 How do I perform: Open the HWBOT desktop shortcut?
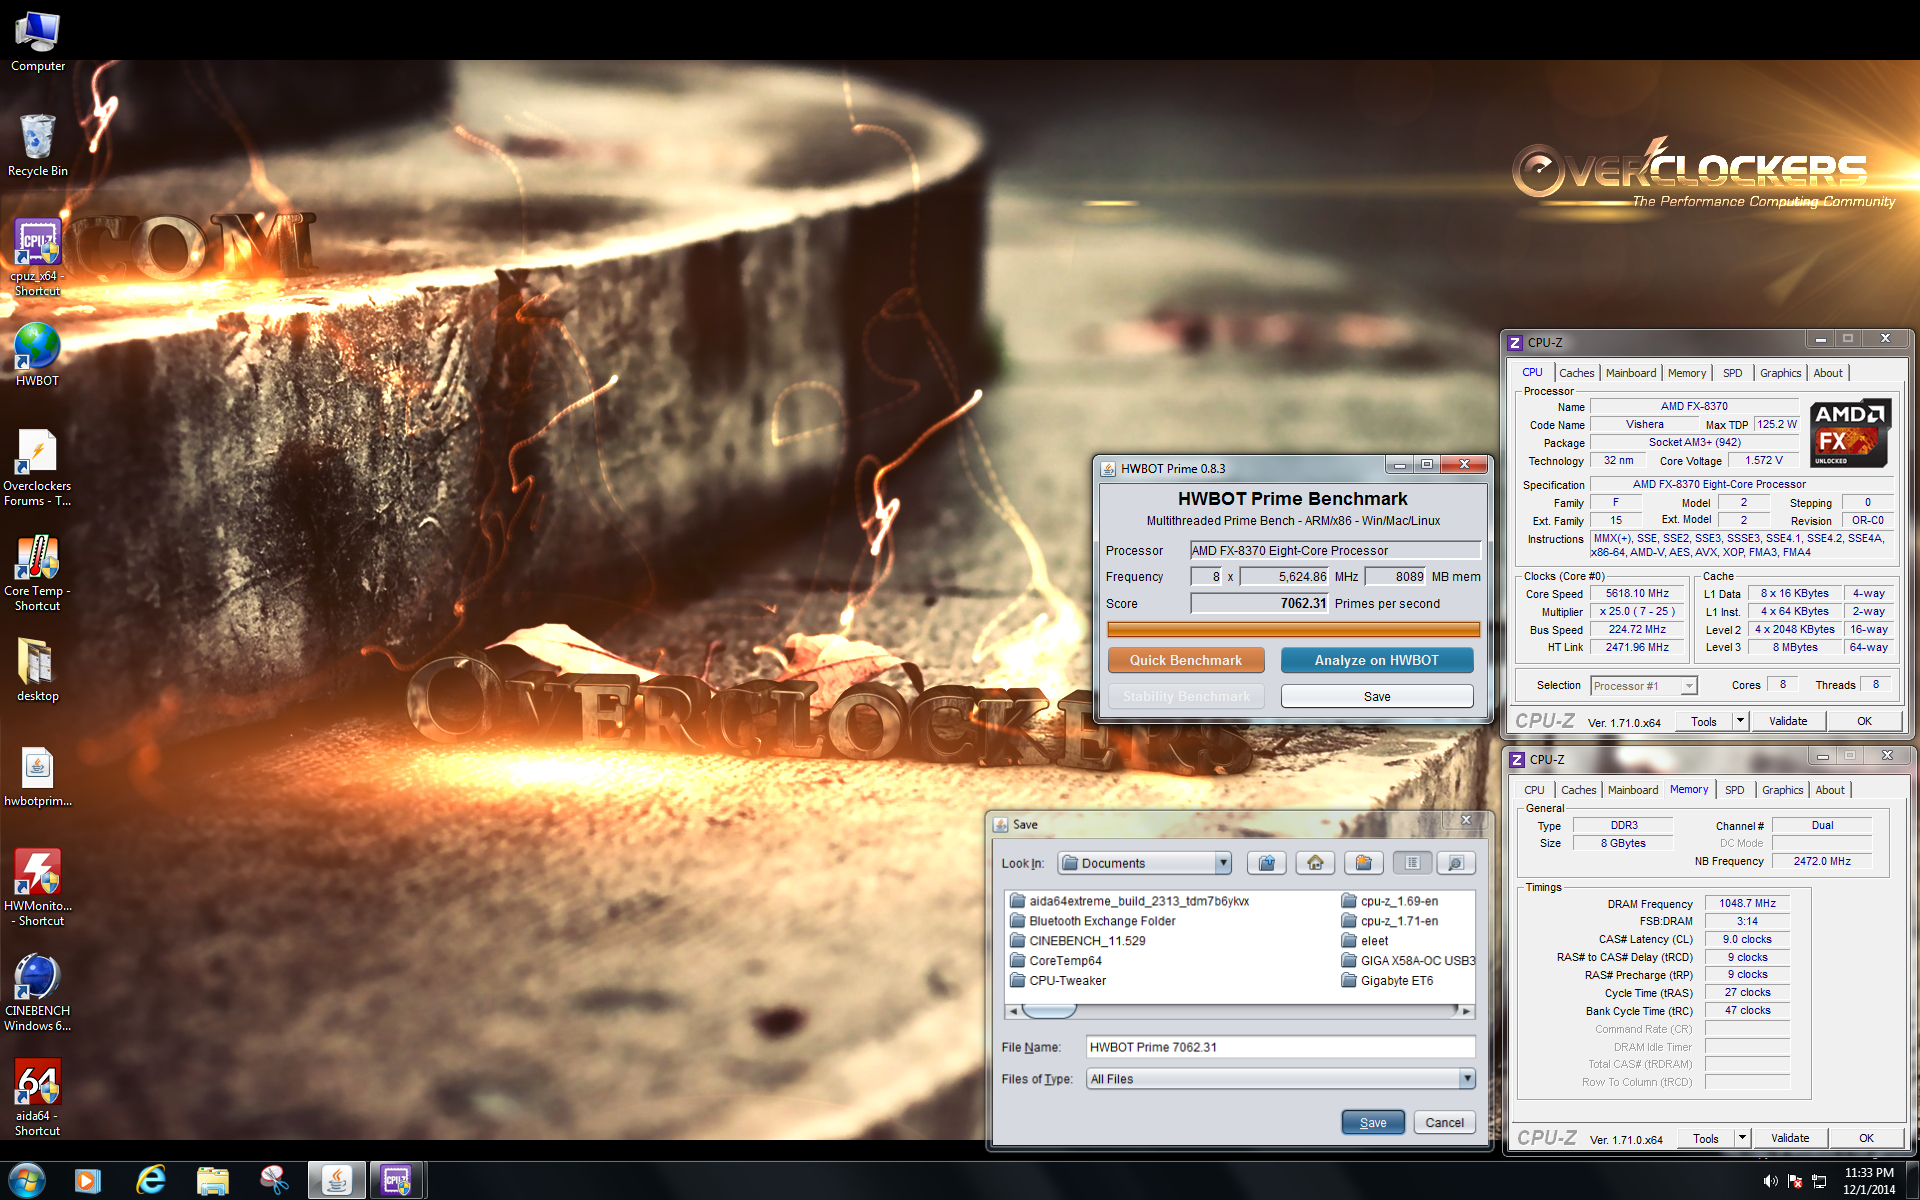tap(38, 354)
